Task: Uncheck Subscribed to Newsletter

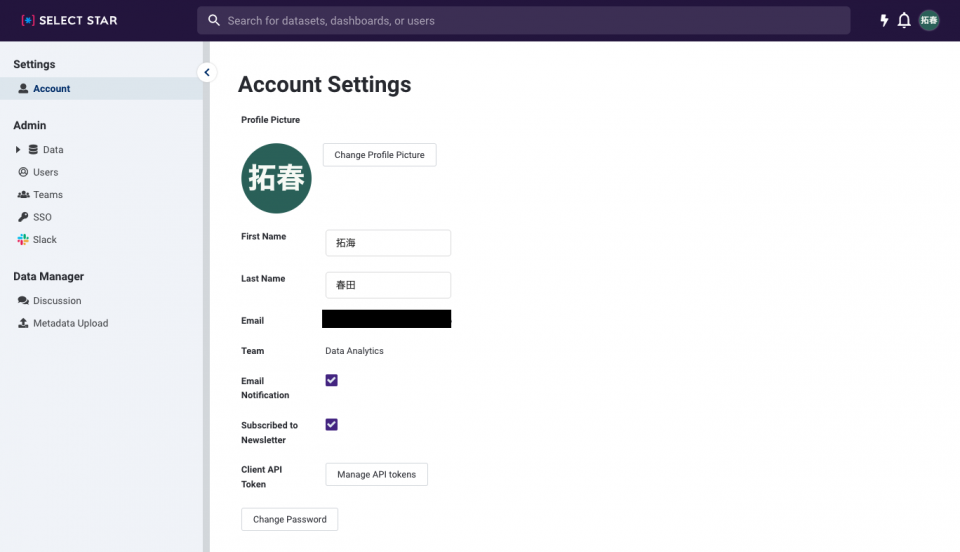Action: point(331,424)
